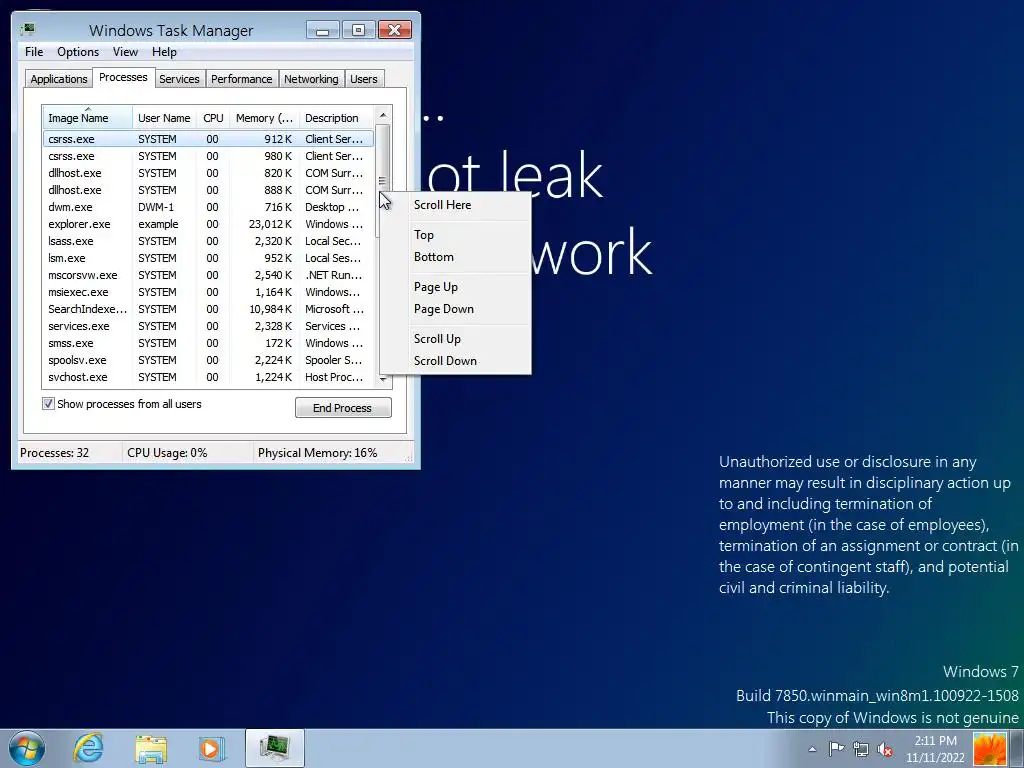The width and height of the screenshot is (1024, 768).
Task: Launch Internet Explorer from taskbar
Action: (x=88, y=748)
